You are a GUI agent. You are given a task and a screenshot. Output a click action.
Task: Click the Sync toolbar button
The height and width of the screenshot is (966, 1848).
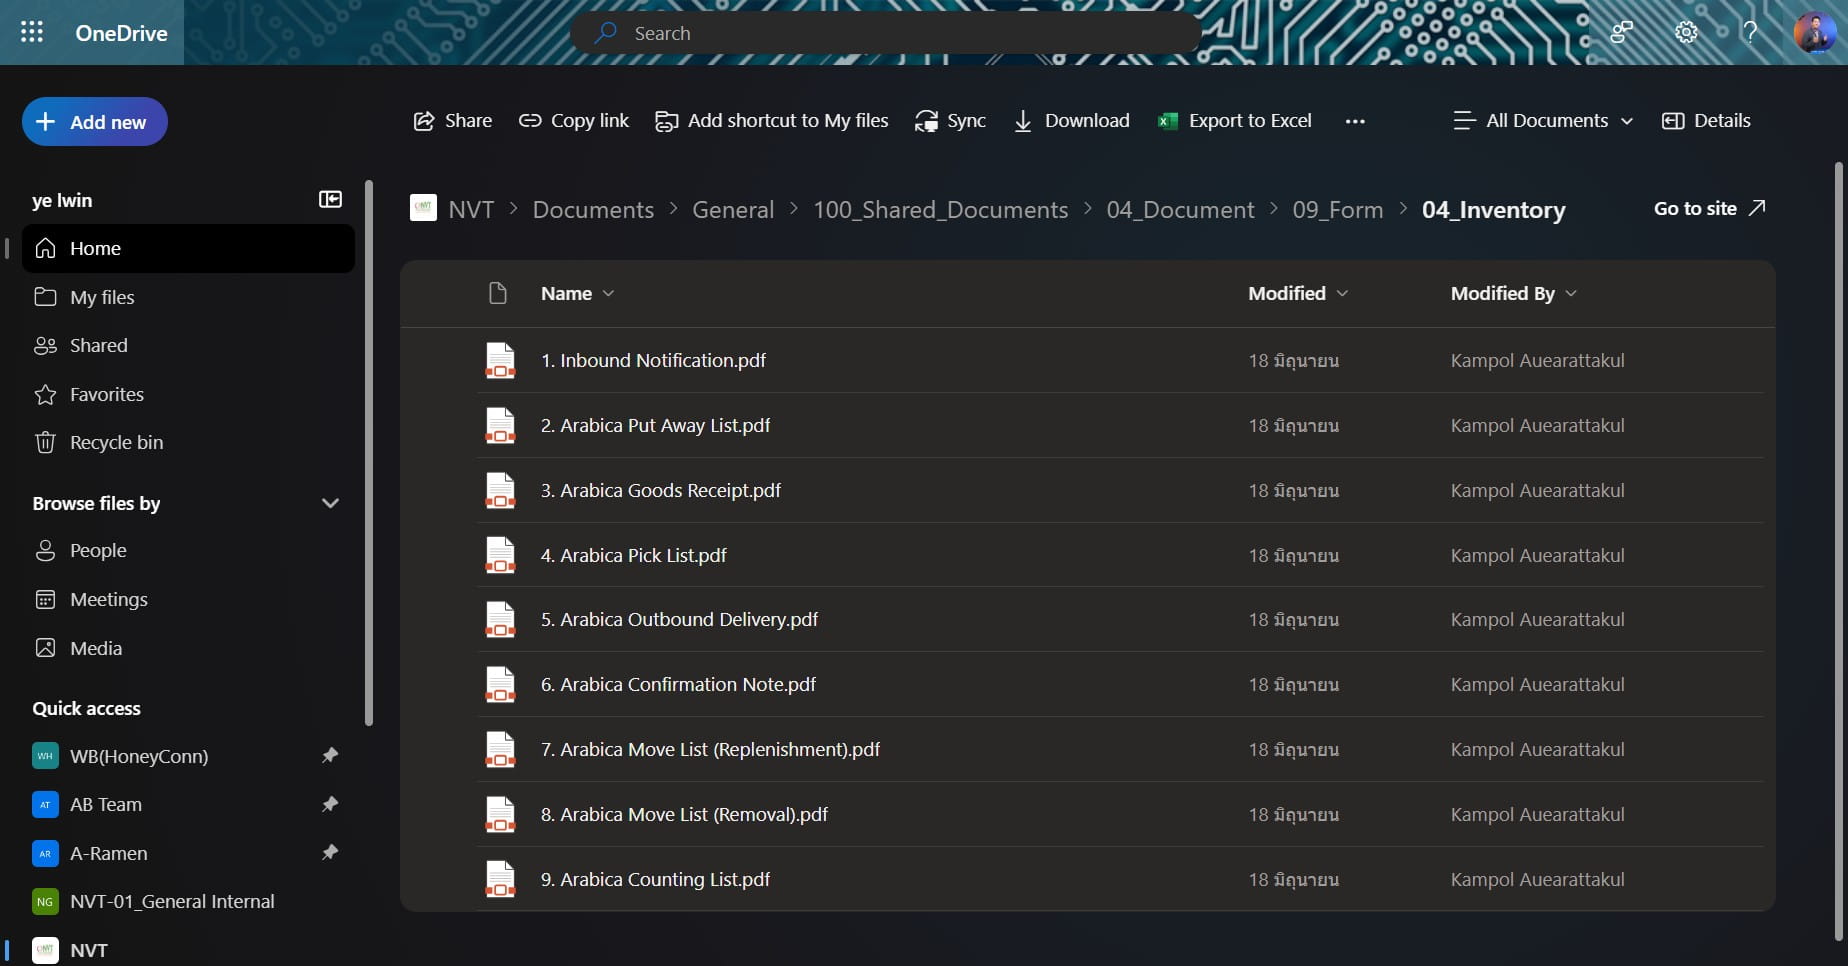click(950, 121)
